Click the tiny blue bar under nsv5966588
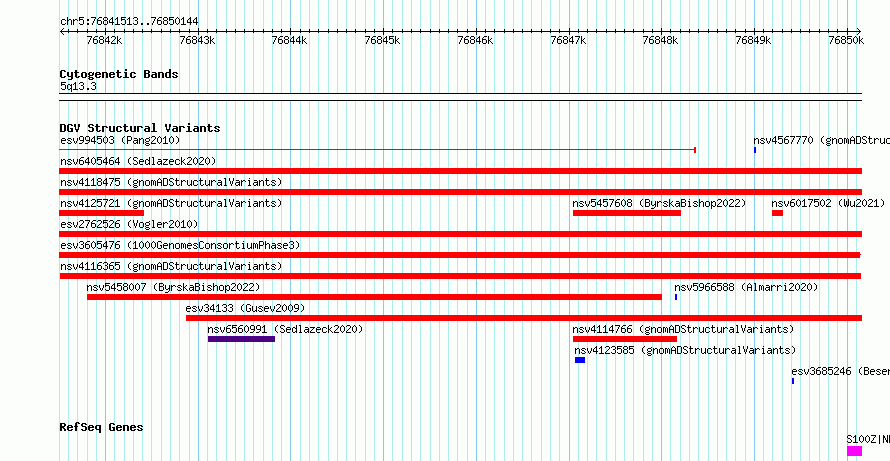 tap(676, 297)
